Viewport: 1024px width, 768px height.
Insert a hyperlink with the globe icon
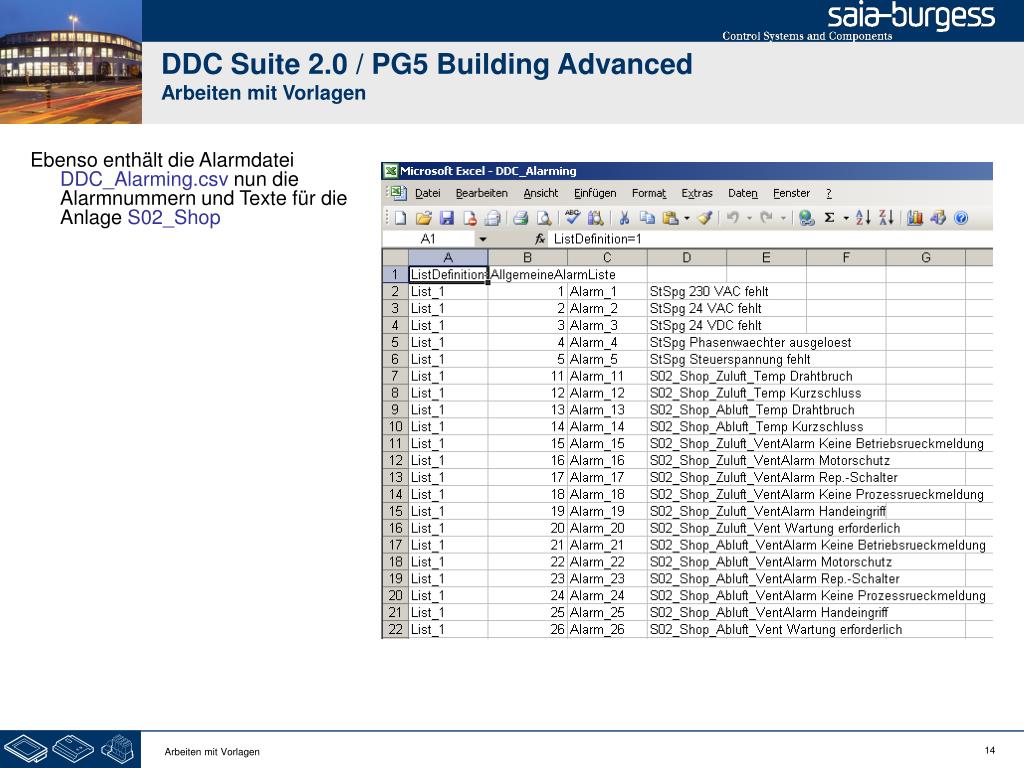[x=807, y=218]
